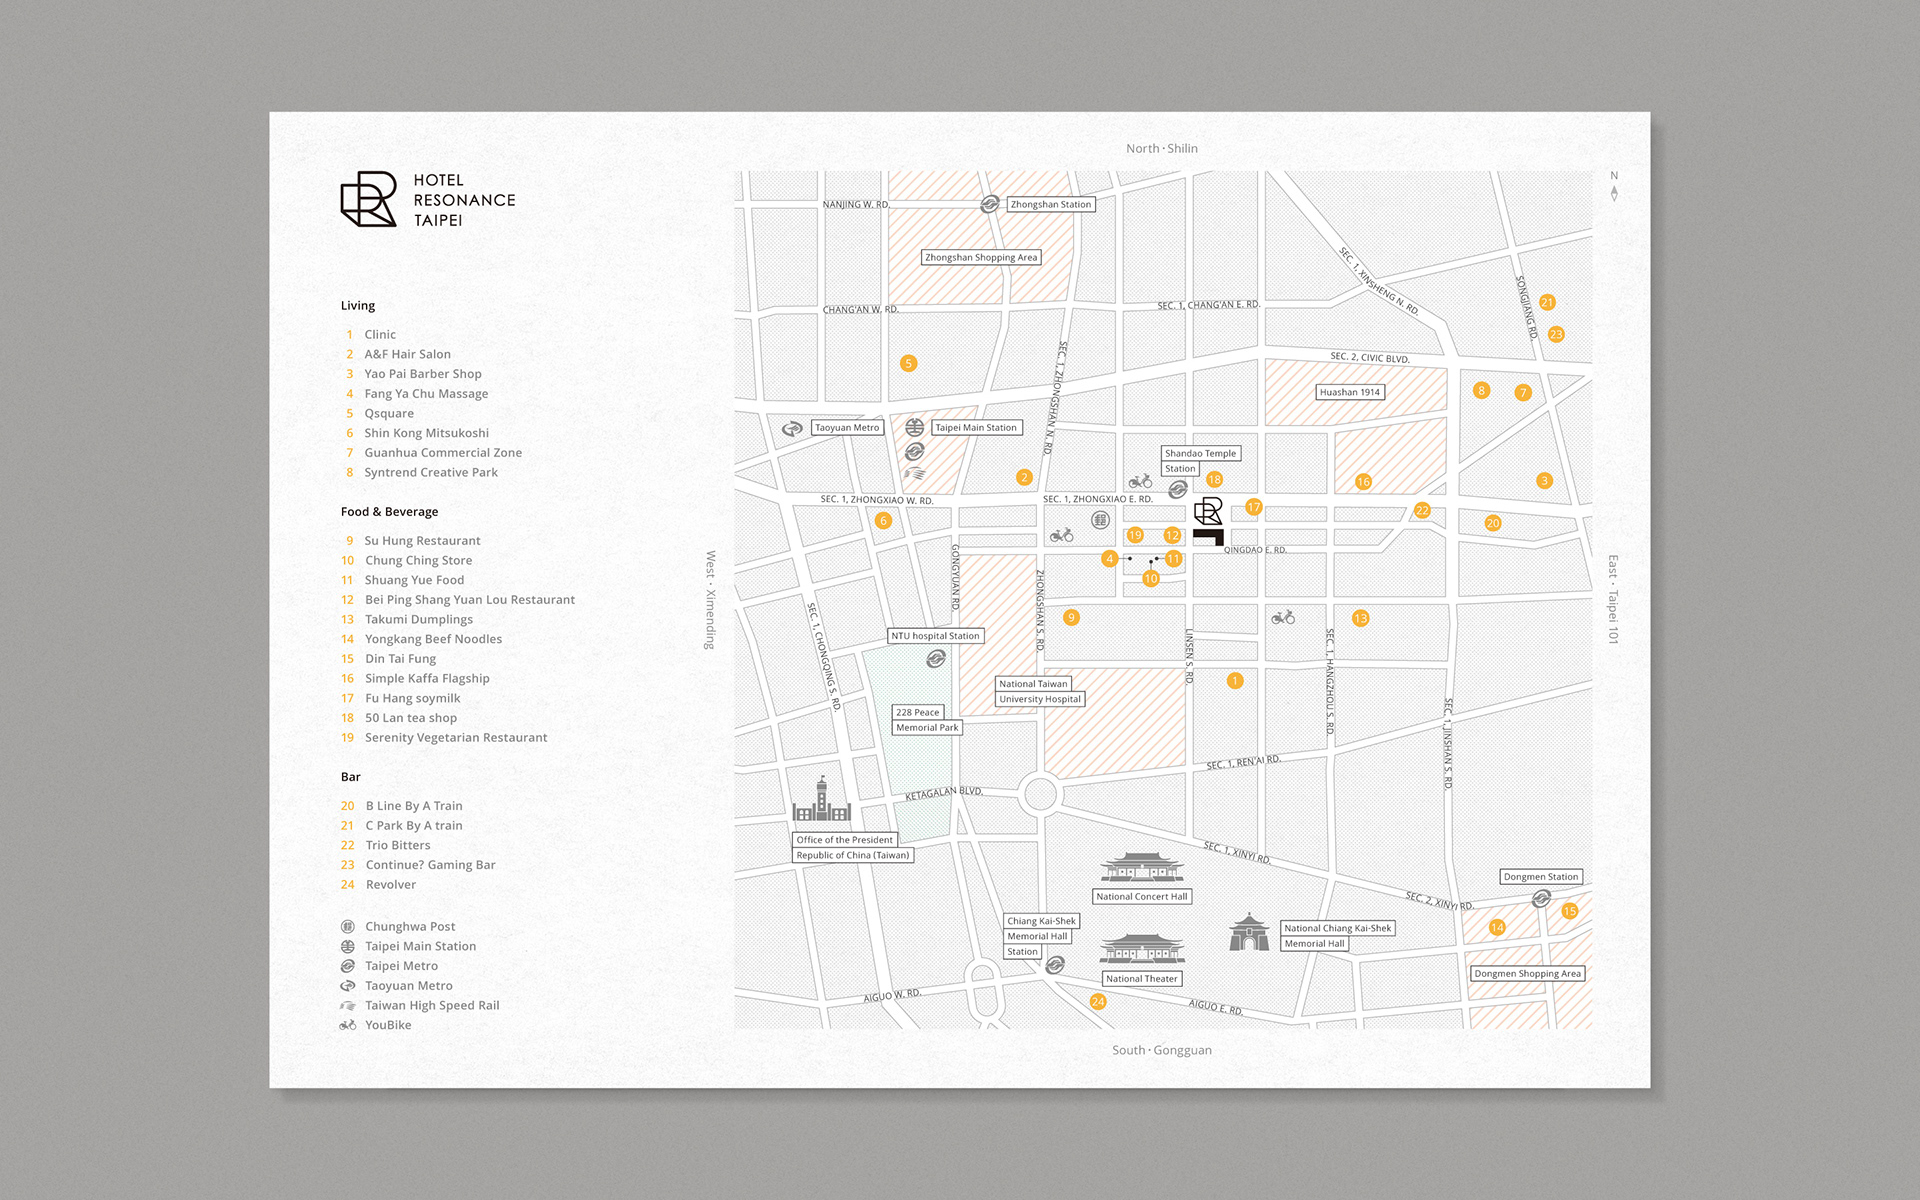Image resolution: width=1920 pixels, height=1200 pixels.
Task: Click the Food & Beverage section heading
Action: pyautogui.click(x=389, y=512)
